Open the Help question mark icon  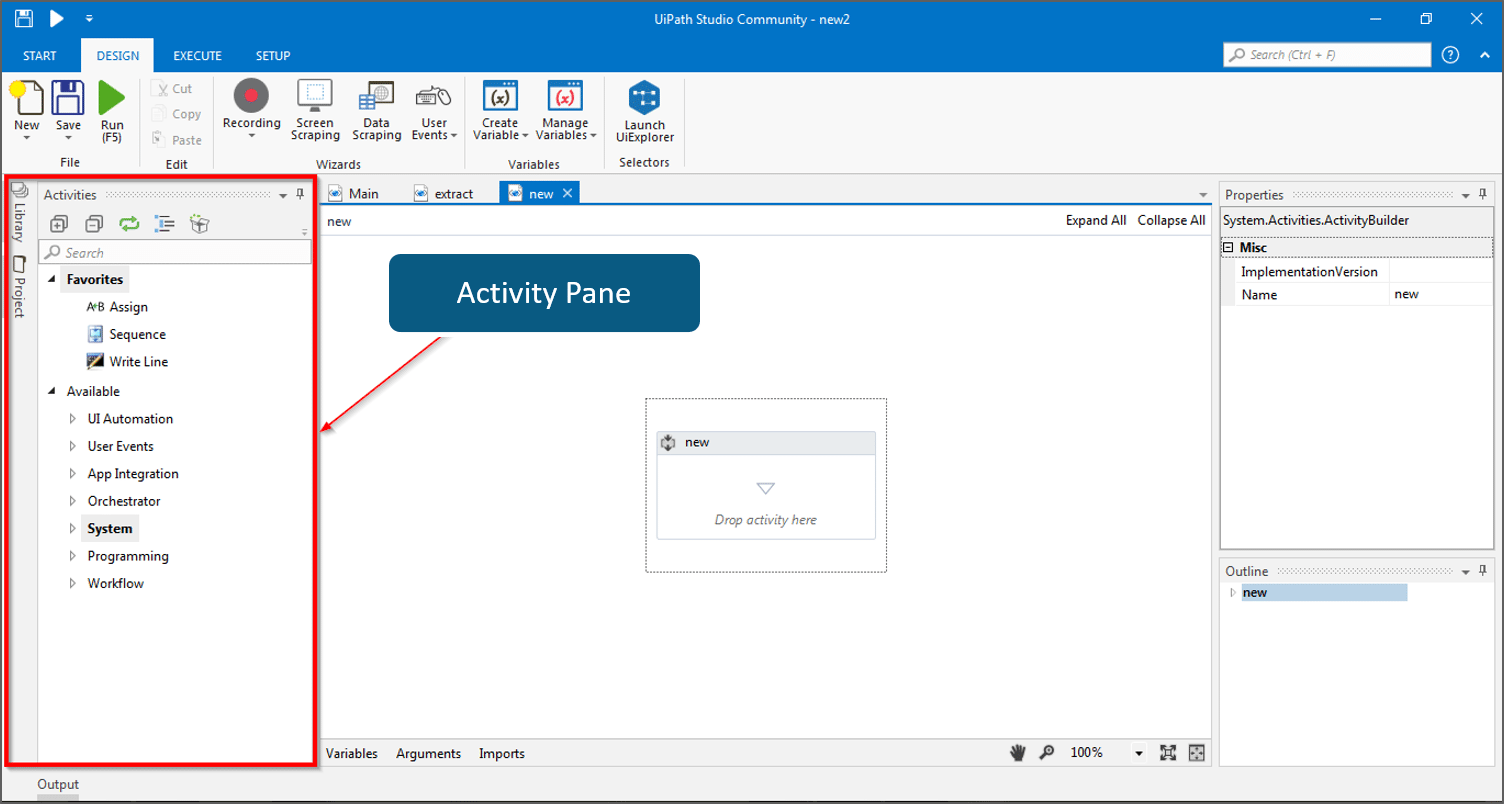point(1450,55)
